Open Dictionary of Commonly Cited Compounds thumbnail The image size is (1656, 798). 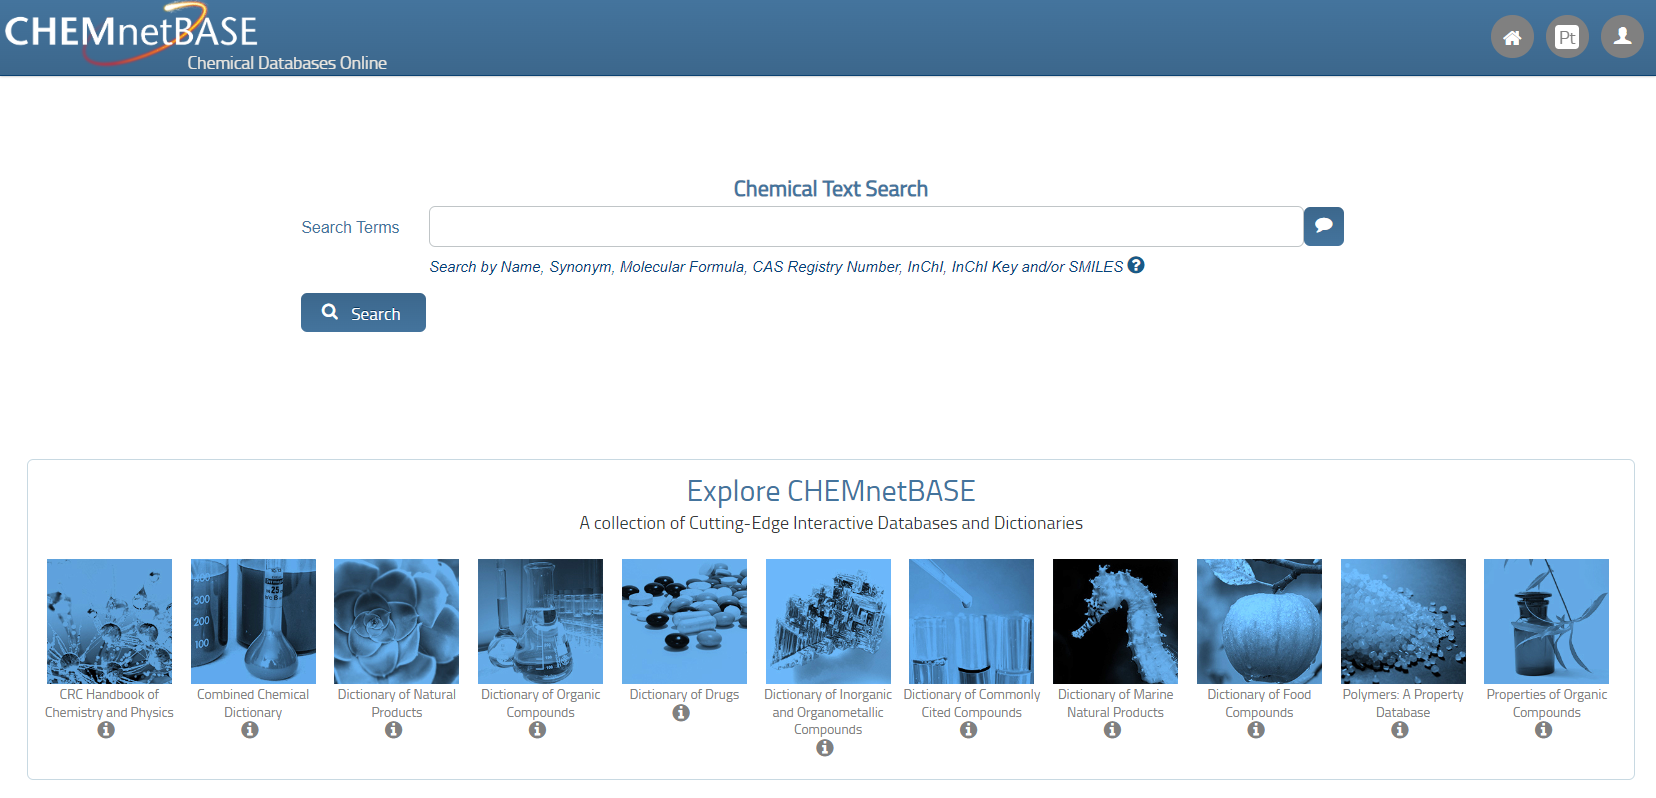point(972,621)
